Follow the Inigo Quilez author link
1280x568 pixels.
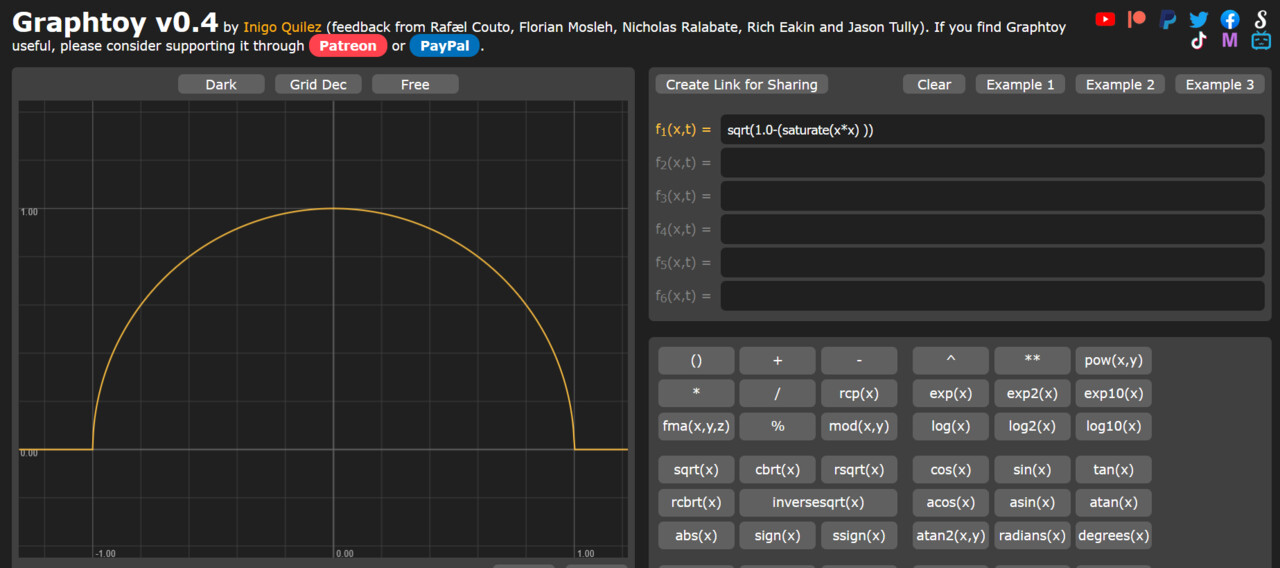[283, 27]
